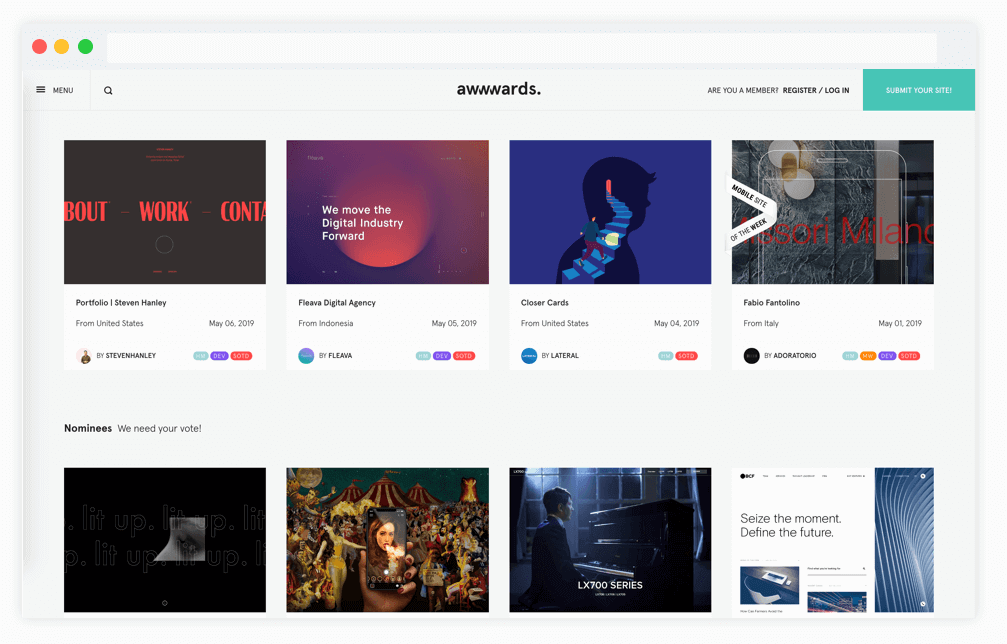Open BY ADORATORIO author link

coord(790,356)
